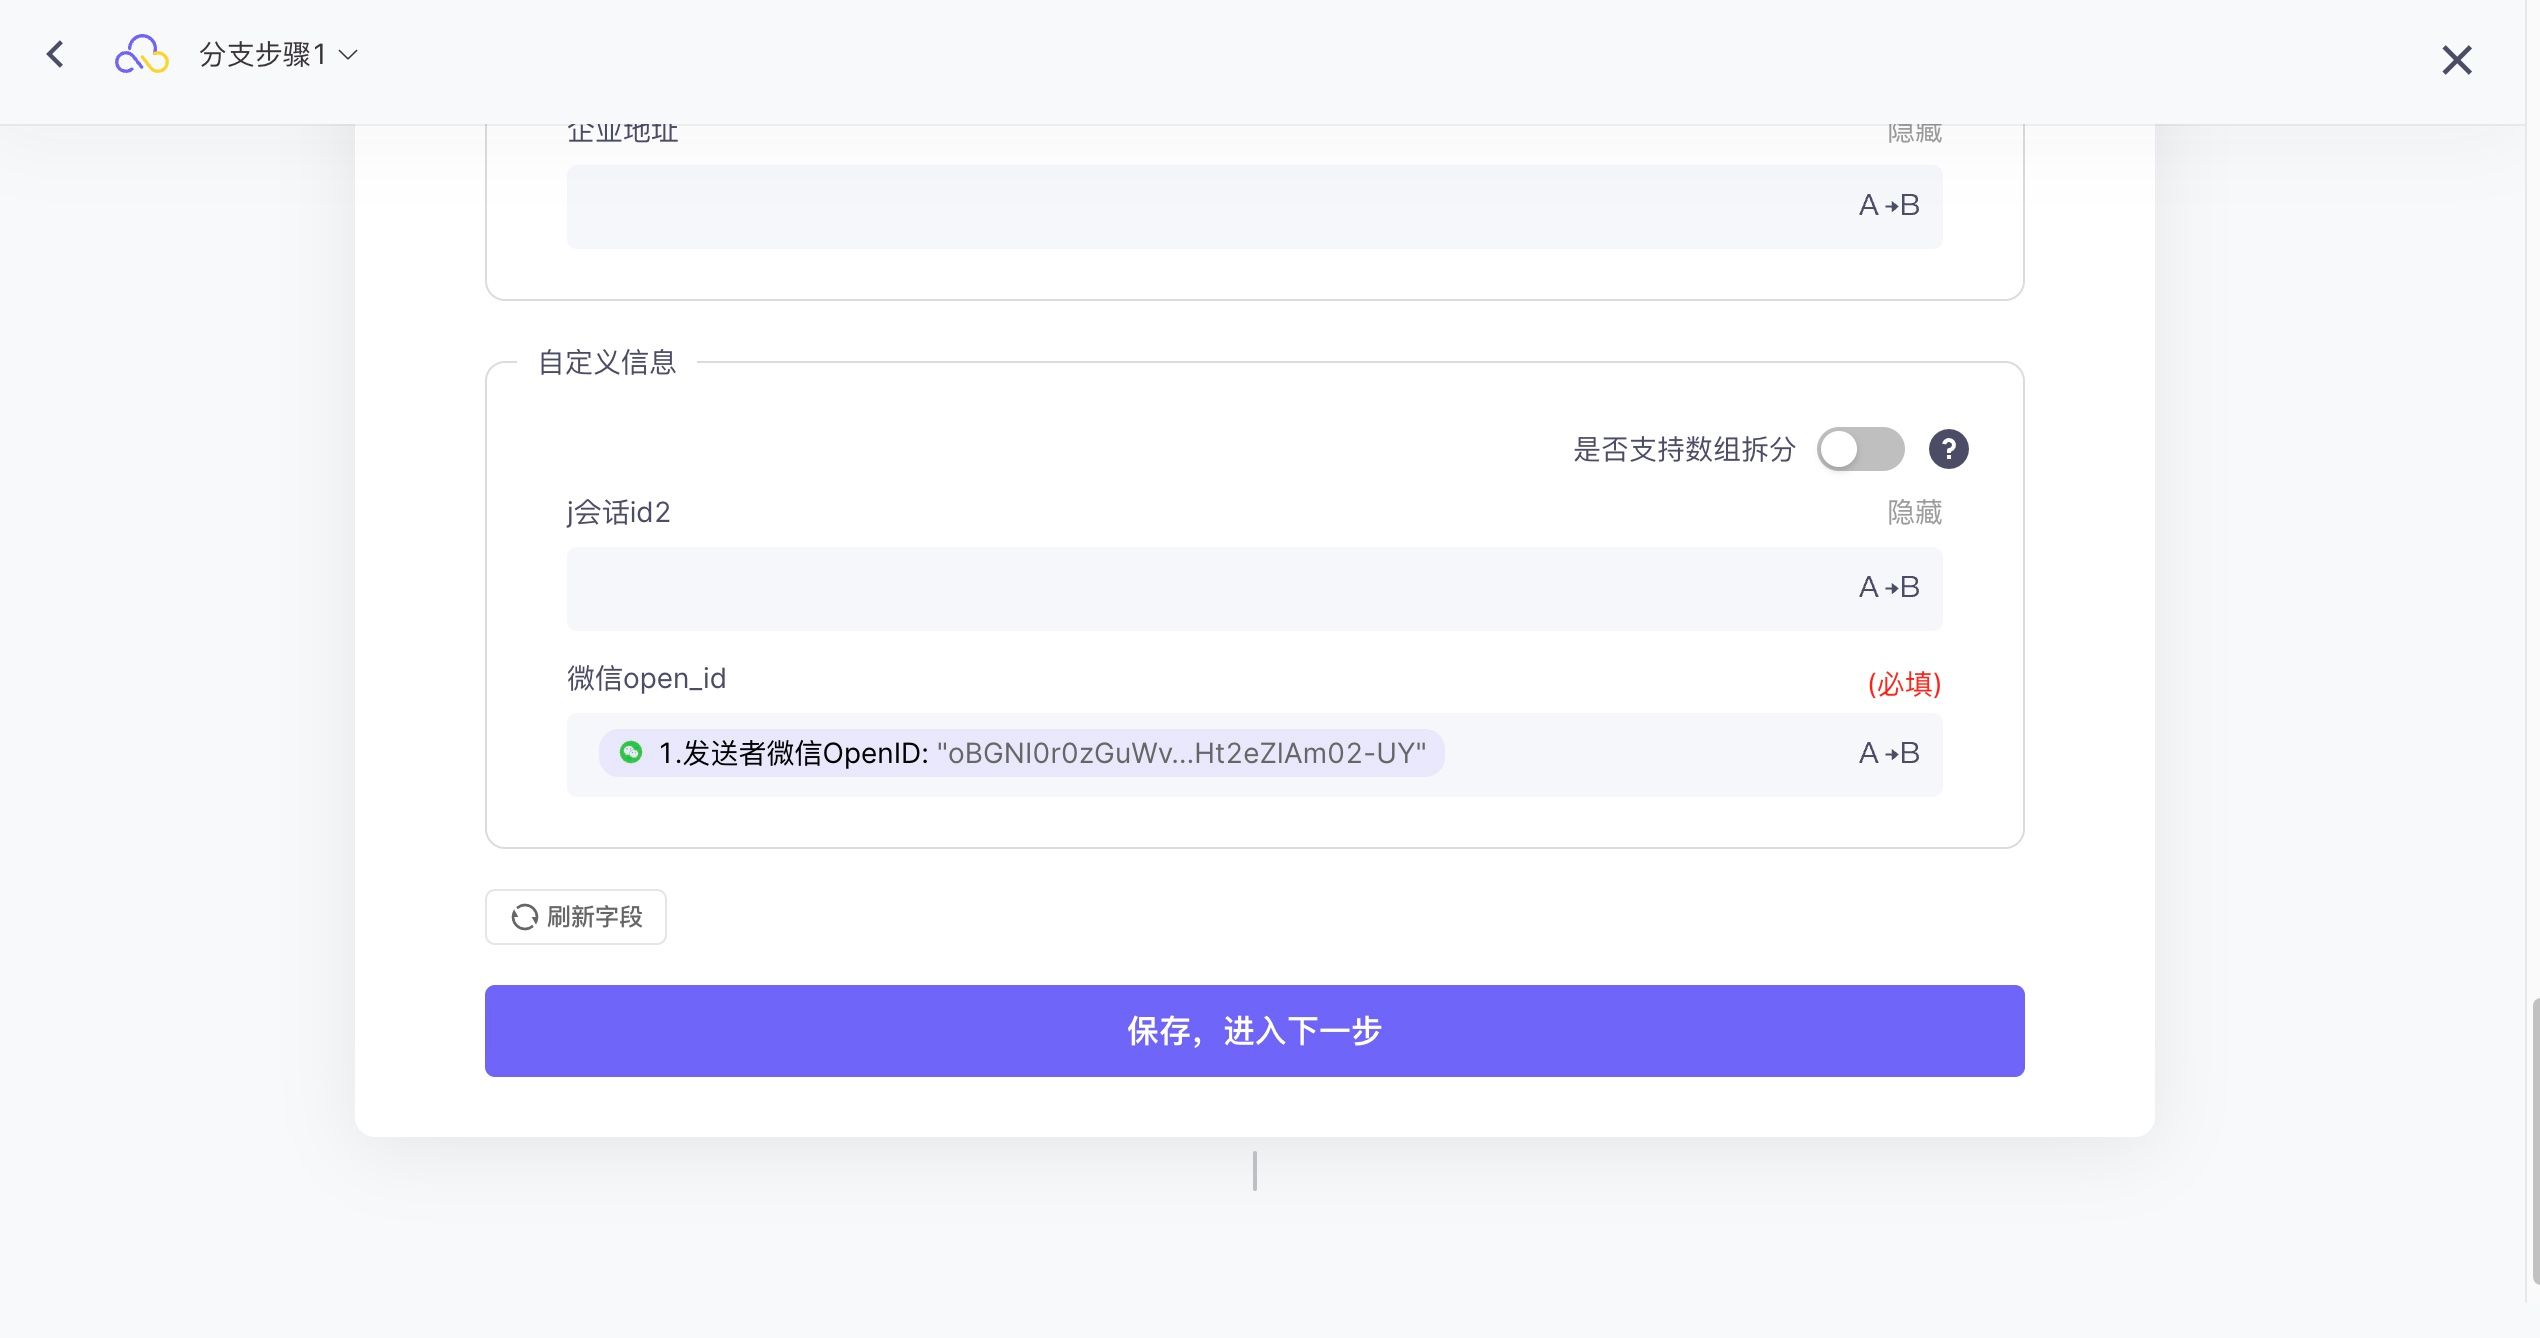Open the question mark help icon
Image resolution: width=2540 pixels, height=1338 pixels.
(x=1948, y=449)
